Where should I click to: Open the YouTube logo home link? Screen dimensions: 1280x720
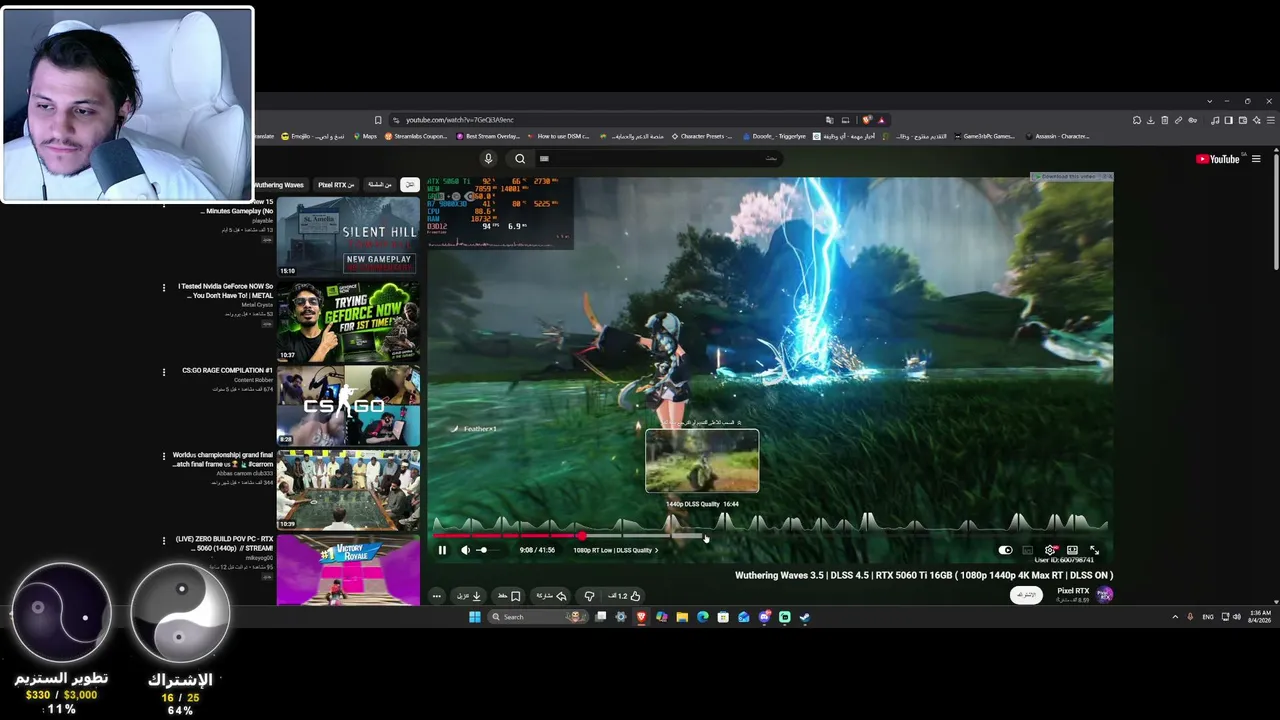1217,159
